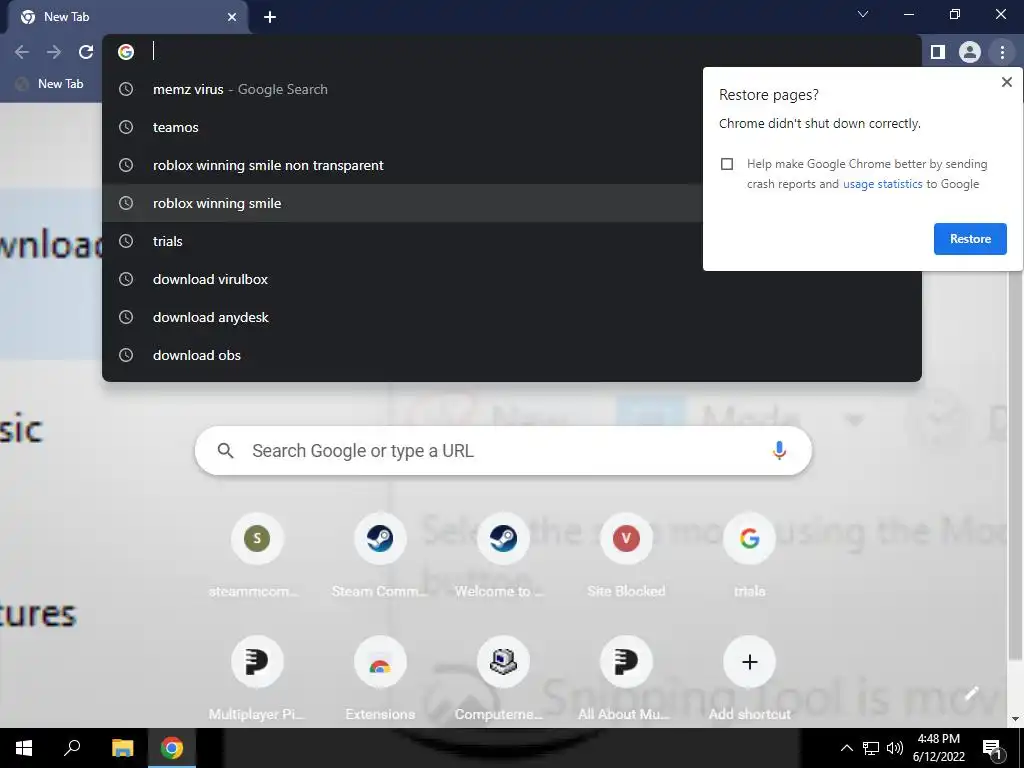
Task: Start voice search with the microphone icon
Action: (778, 451)
